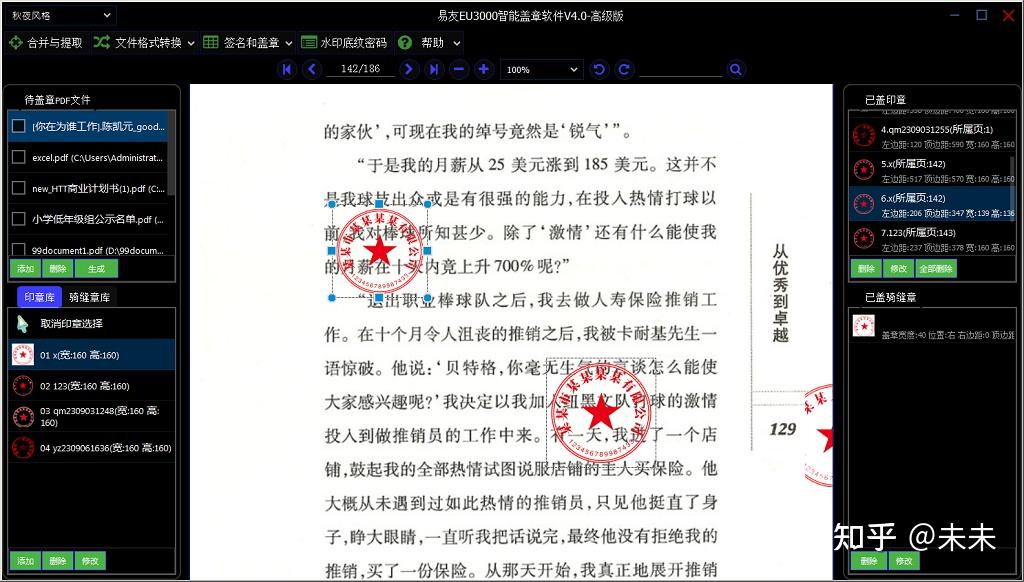Pick the 04 yz2309061636 seal thumbnail
The width and height of the screenshot is (1024, 582).
tap(23, 448)
